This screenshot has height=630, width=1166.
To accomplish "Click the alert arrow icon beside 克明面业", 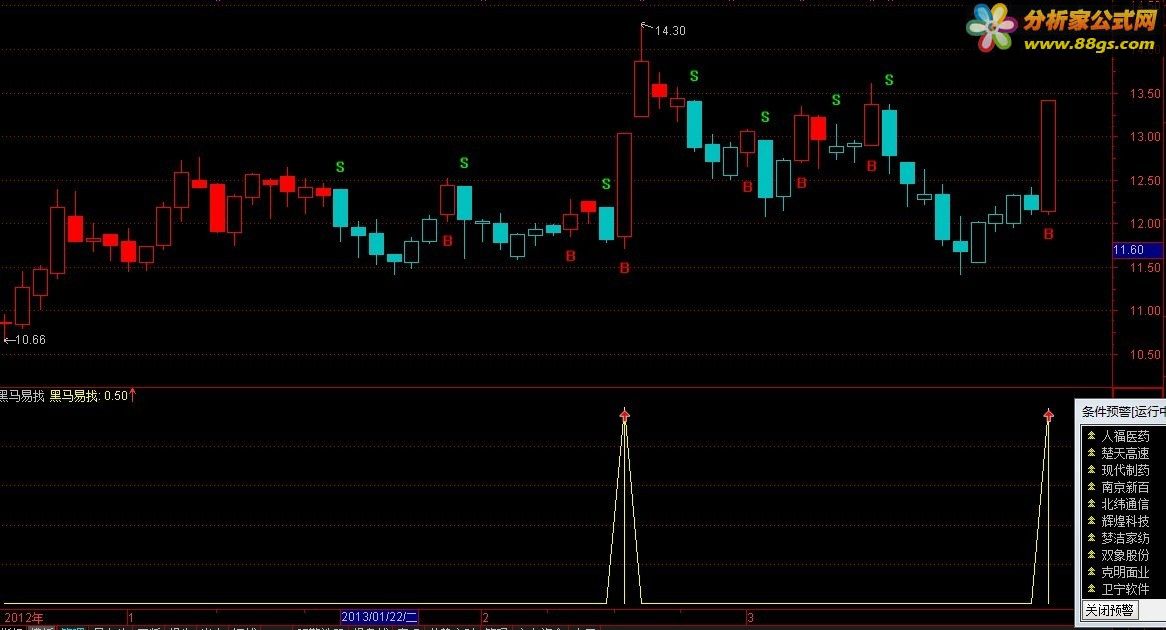I will 1091,572.
